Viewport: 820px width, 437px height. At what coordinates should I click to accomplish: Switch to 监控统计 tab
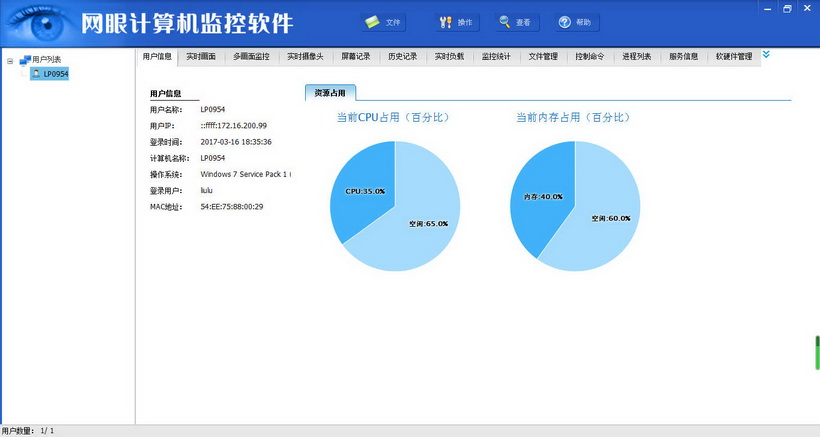click(x=496, y=56)
